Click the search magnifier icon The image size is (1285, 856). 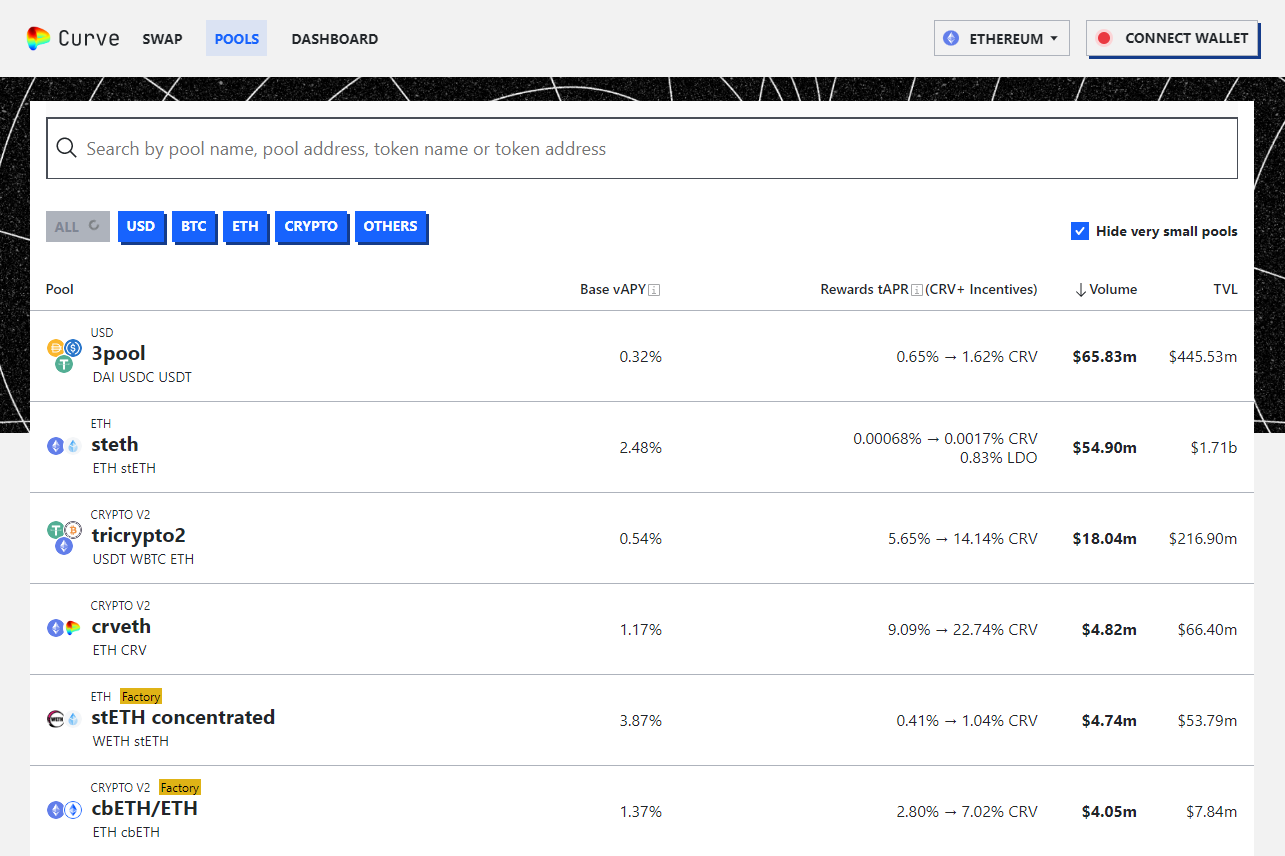point(66,148)
